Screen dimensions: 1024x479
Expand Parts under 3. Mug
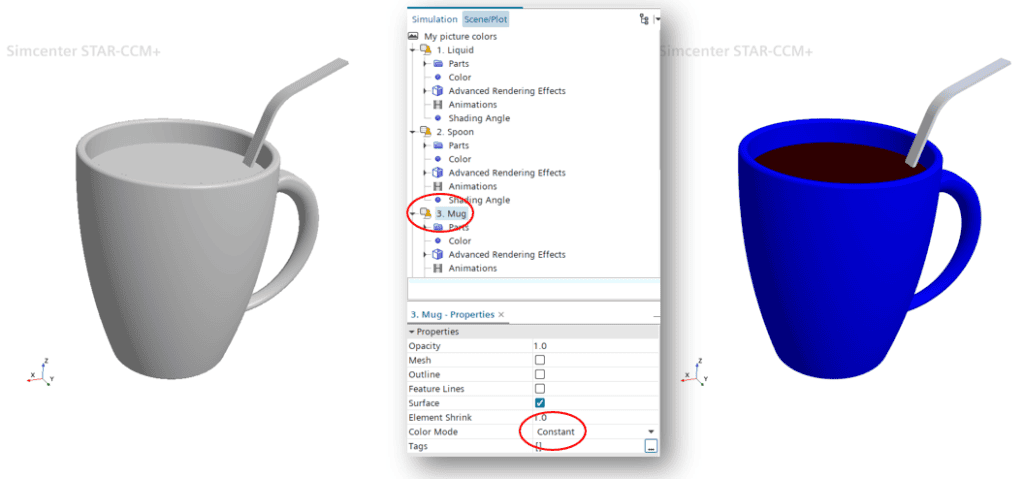425,227
